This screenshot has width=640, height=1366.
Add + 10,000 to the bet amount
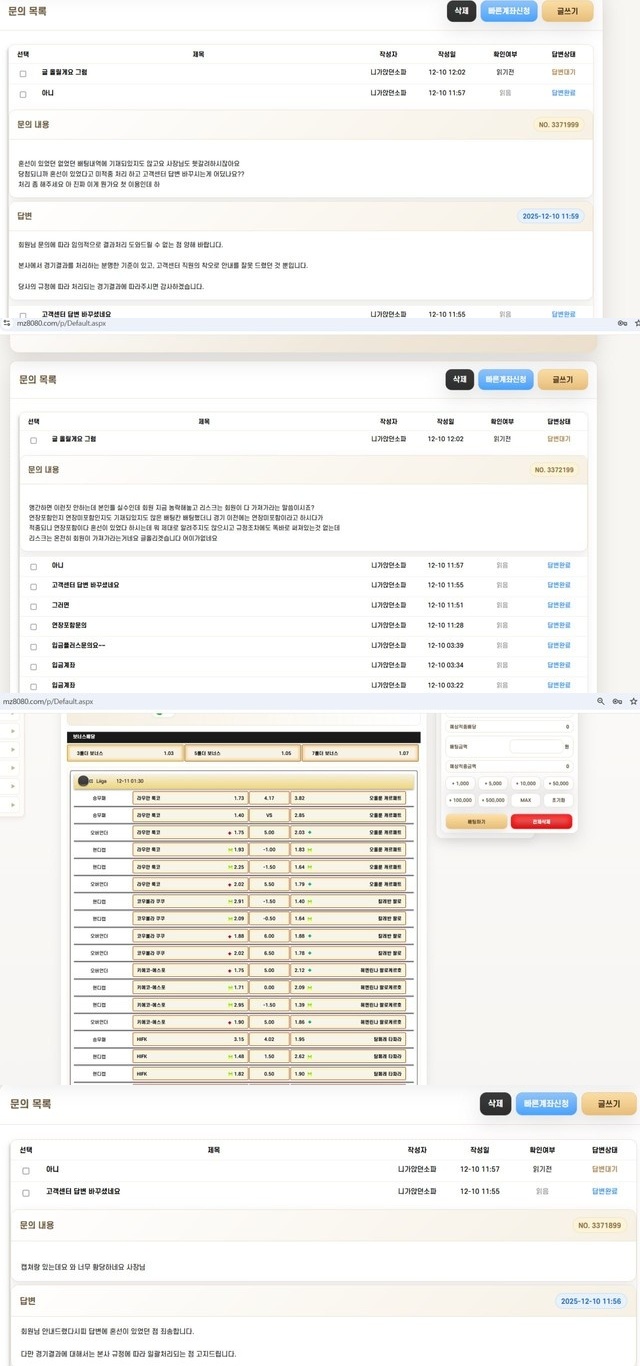click(x=526, y=783)
